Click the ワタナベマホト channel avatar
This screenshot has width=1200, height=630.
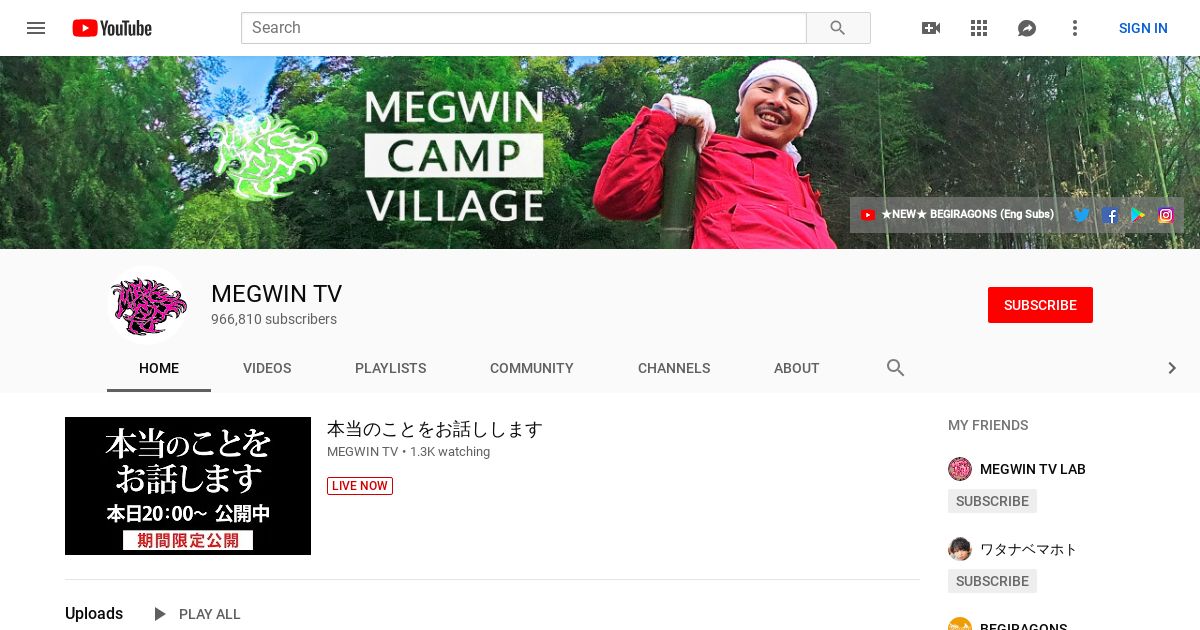point(960,549)
